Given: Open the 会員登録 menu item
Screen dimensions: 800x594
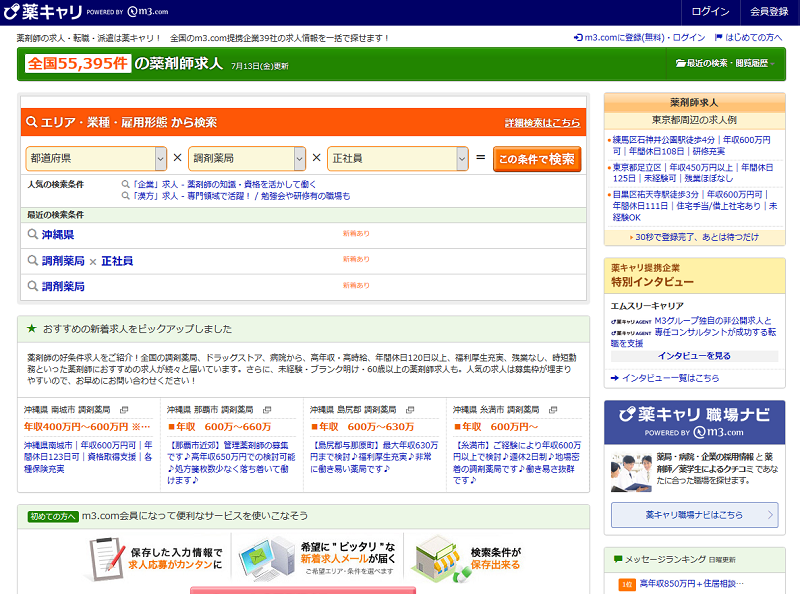Looking at the screenshot, I should 769,12.
